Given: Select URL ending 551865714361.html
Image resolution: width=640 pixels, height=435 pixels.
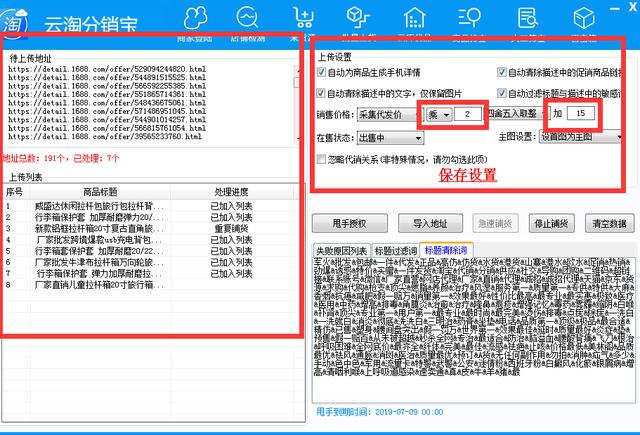Looking at the screenshot, I should point(107,94).
